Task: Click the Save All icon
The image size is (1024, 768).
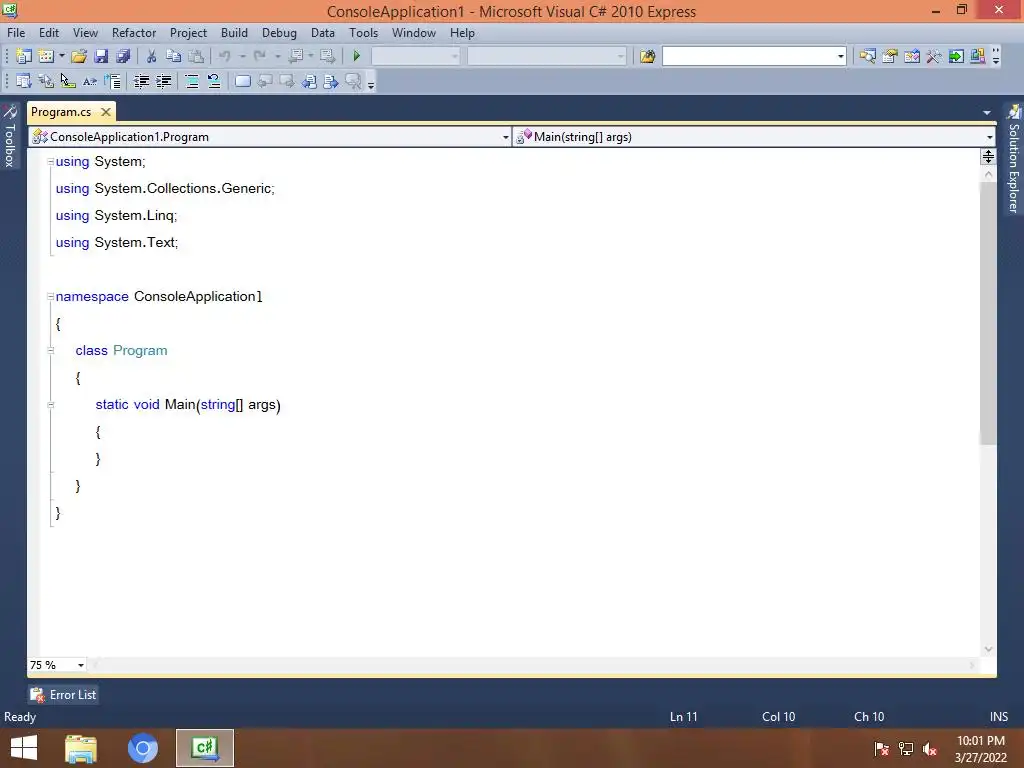Action: pyautogui.click(x=123, y=56)
